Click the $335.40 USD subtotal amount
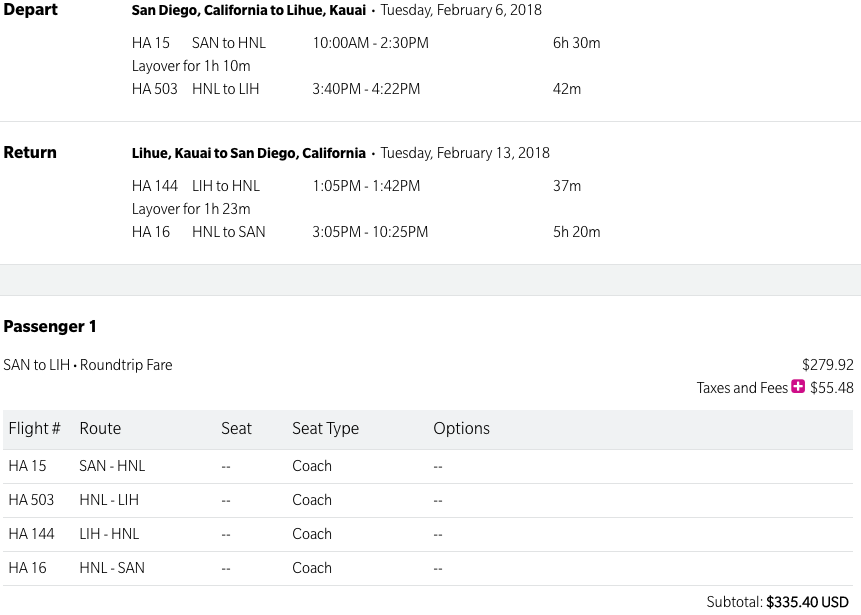The width and height of the screenshot is (861, 615). [807, 602]
